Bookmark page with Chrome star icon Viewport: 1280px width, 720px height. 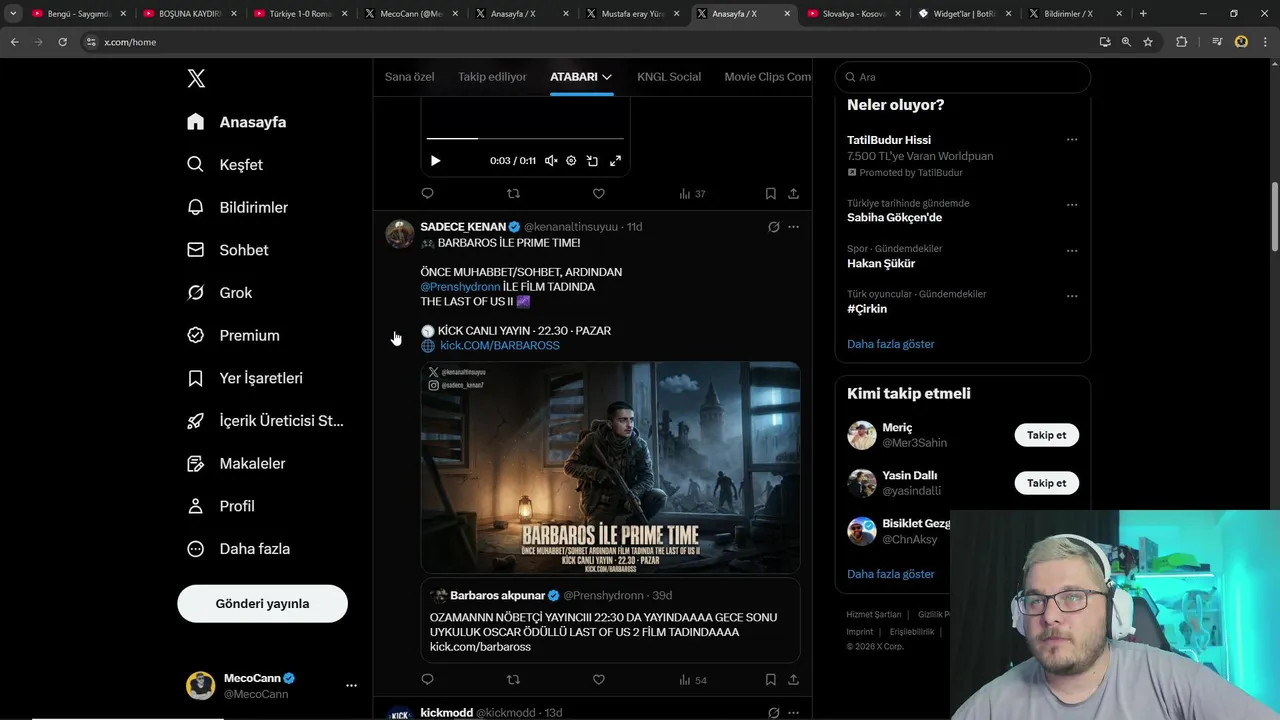pyautogui.click(x=1148, y=42)
